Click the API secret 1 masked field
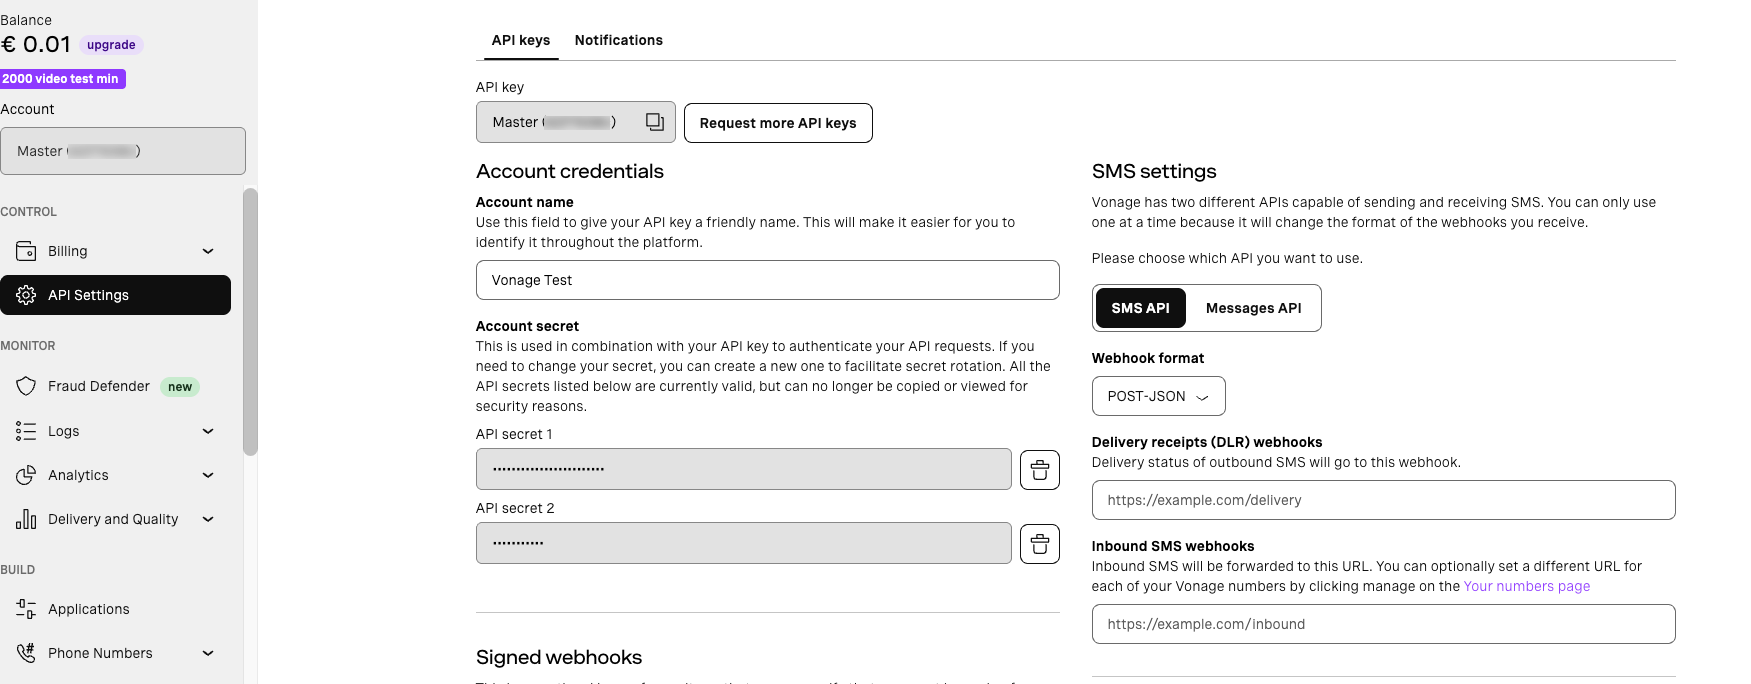The height and width of the screenshot is (684, 1751). (x=743, y=469)
